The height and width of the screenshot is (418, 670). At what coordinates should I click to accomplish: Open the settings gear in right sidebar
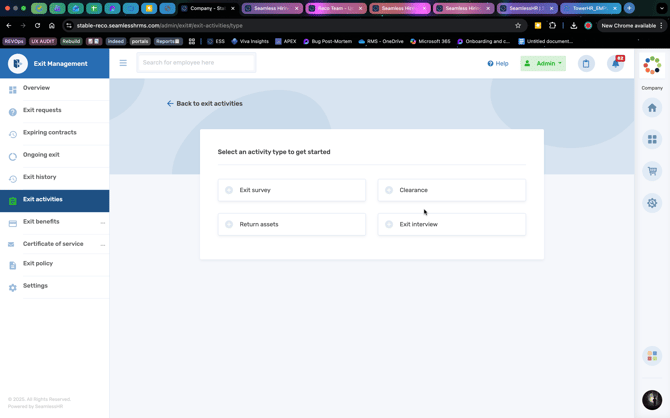coord(652,203)
